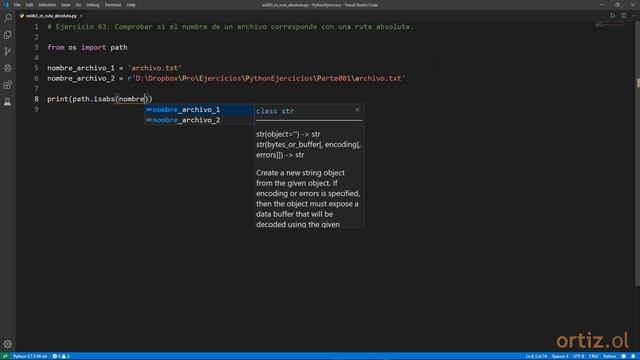Open the Source Control view icon

pos(8,51)
